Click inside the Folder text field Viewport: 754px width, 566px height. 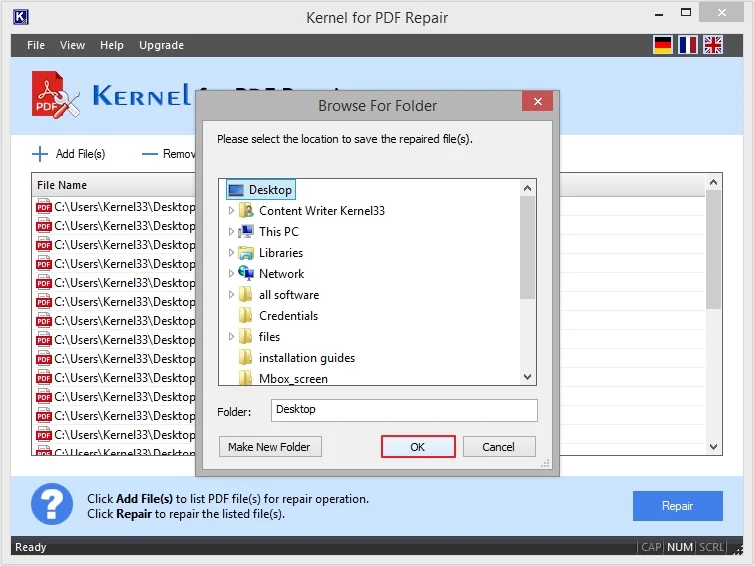tap(404, 410)
